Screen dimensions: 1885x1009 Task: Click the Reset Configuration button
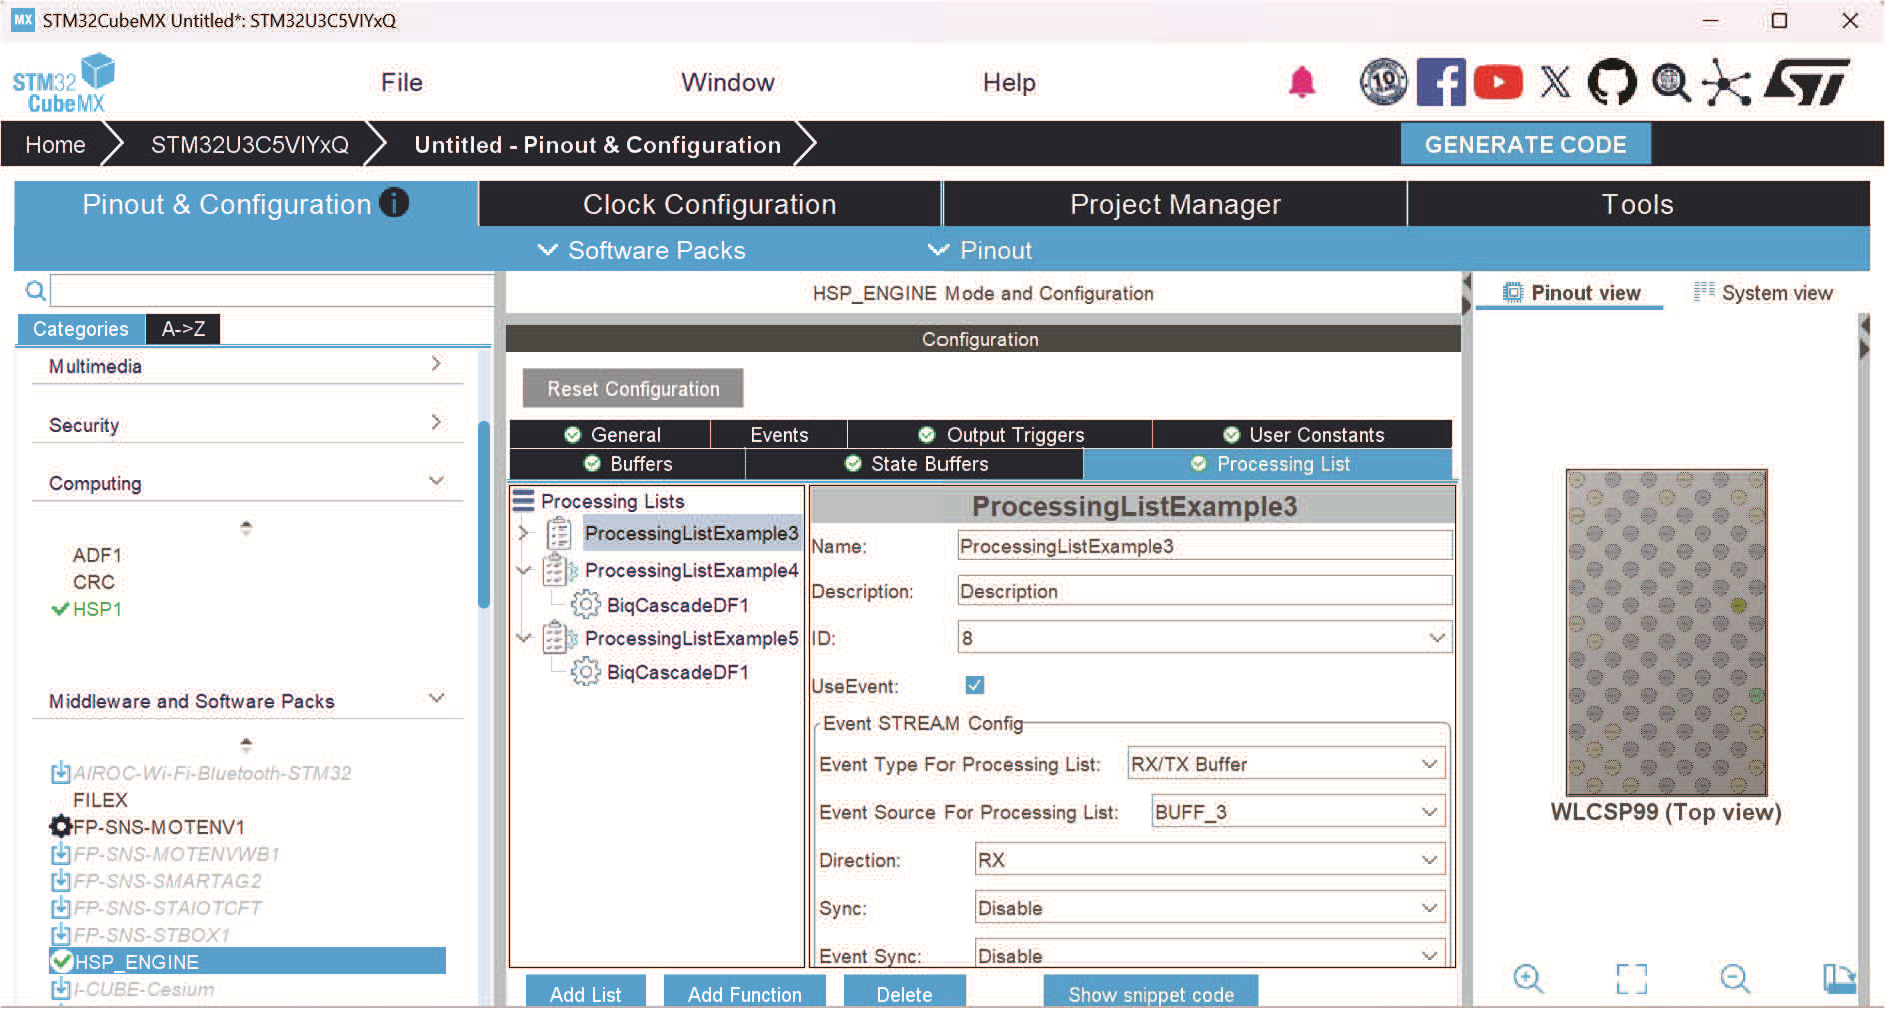pyautogui.click(x=633, y=388)
